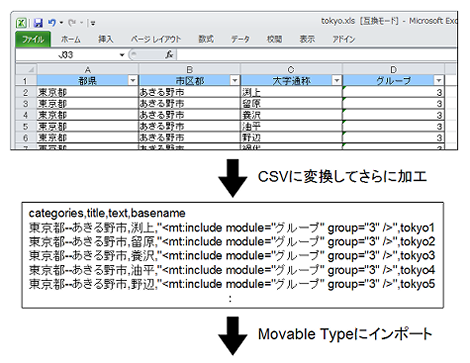Click the Redo arrow icon
The image size is (470, 363).
tap(72, 23)
